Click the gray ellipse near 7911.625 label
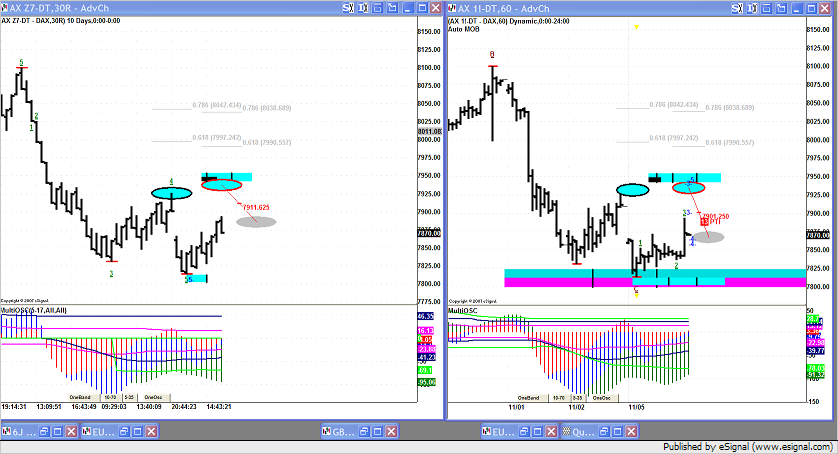This screenshot has height=454, width=838. [x=255, y=221]
